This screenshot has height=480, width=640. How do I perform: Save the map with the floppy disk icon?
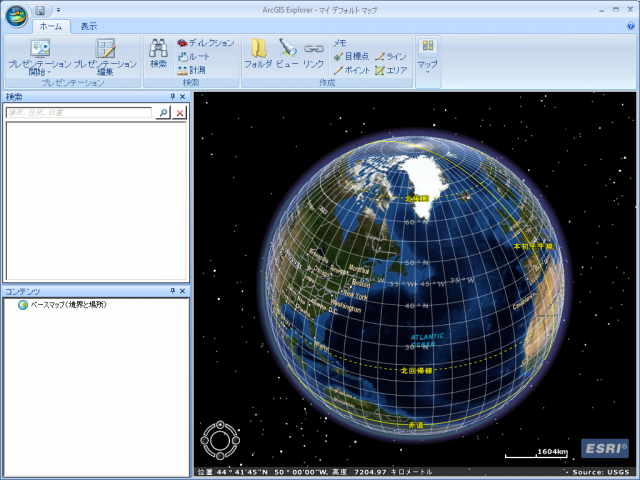(x=40, y=11)
